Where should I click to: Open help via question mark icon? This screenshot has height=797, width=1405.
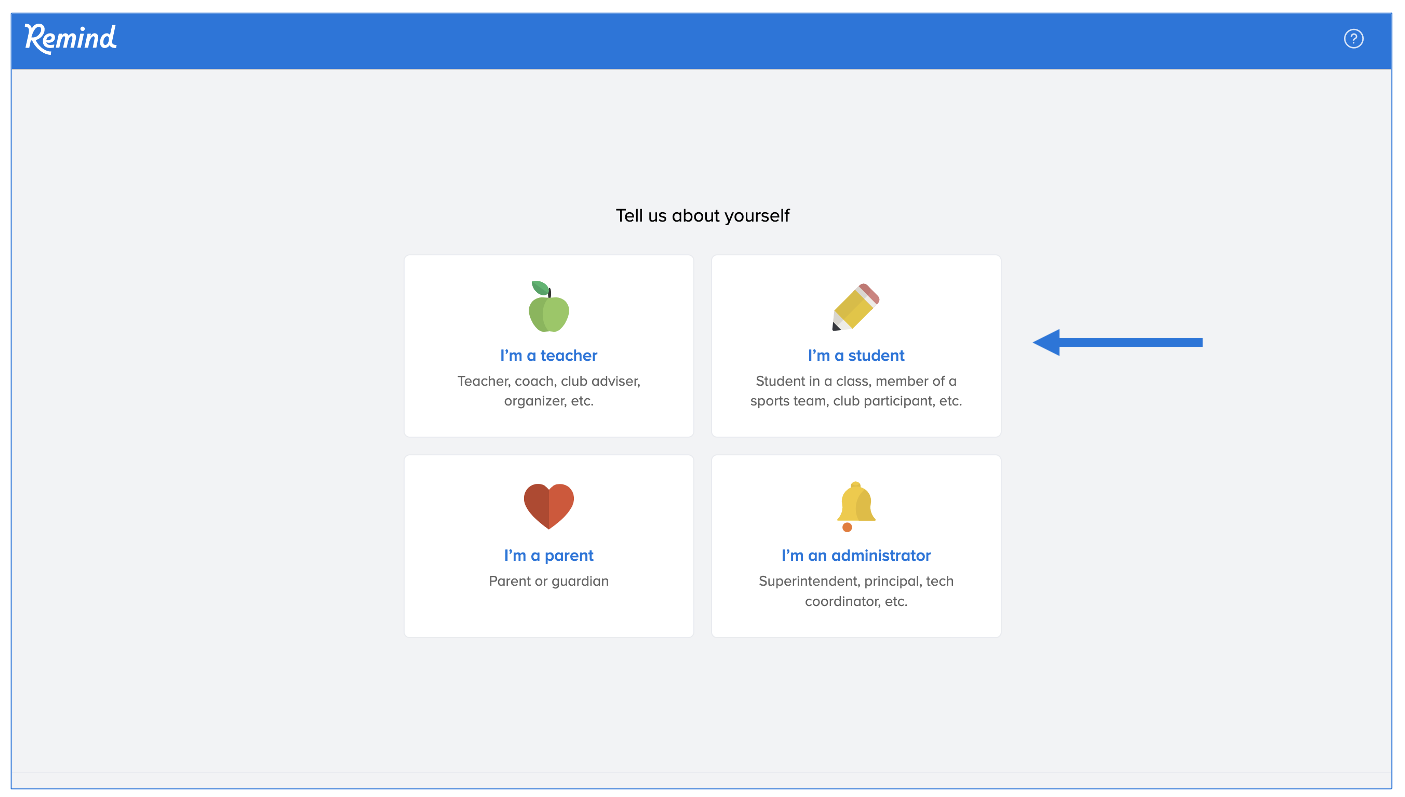pos(1353,39)
